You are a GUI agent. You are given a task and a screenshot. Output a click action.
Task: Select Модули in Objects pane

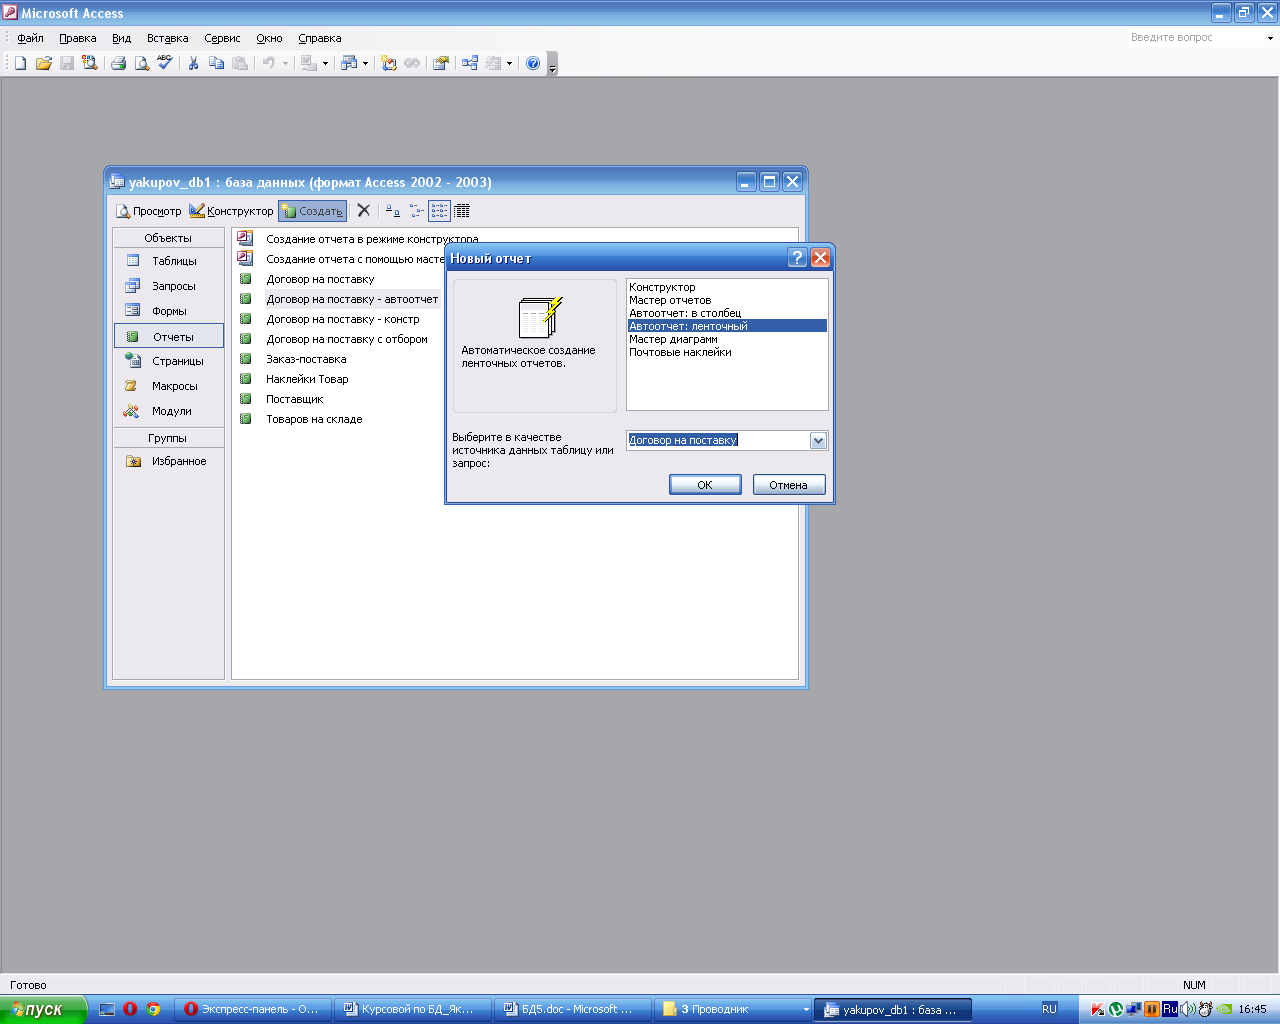click(169, 411)
